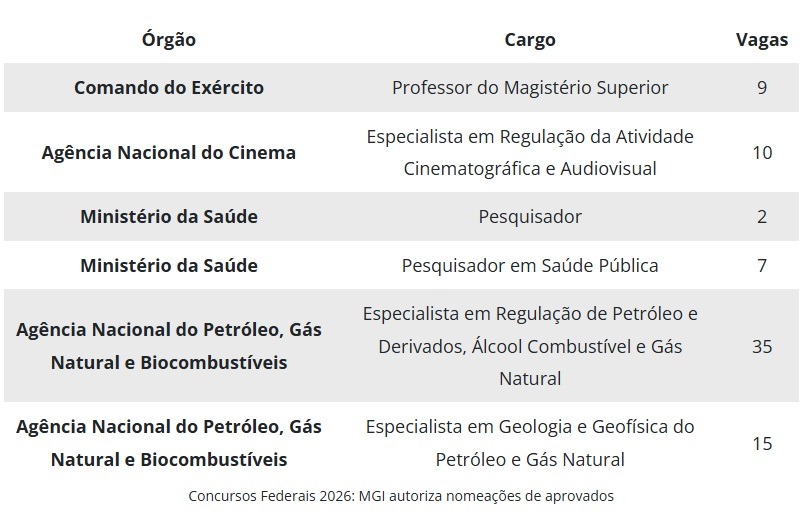The width and height of the screenshot is (806, 531).
Task: Click the vagas value 2
Action: point(762,216)
